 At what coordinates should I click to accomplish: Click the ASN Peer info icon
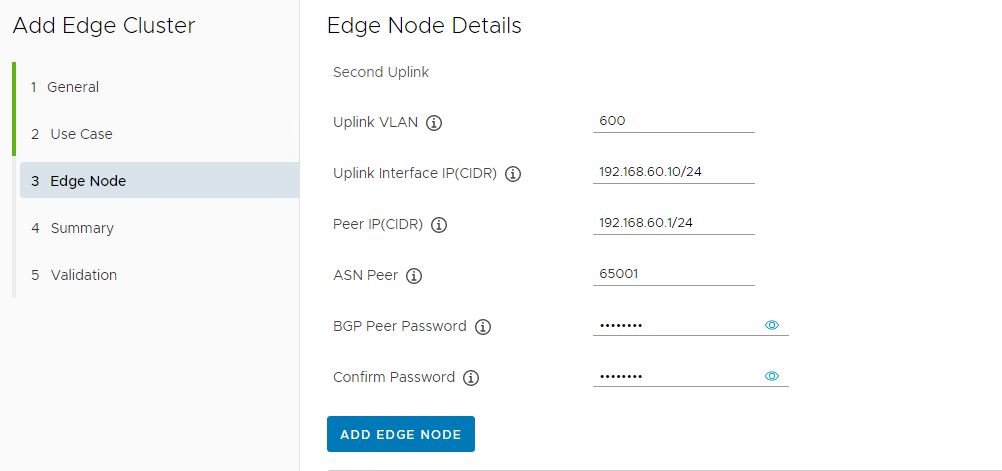[x=414, y=276]
